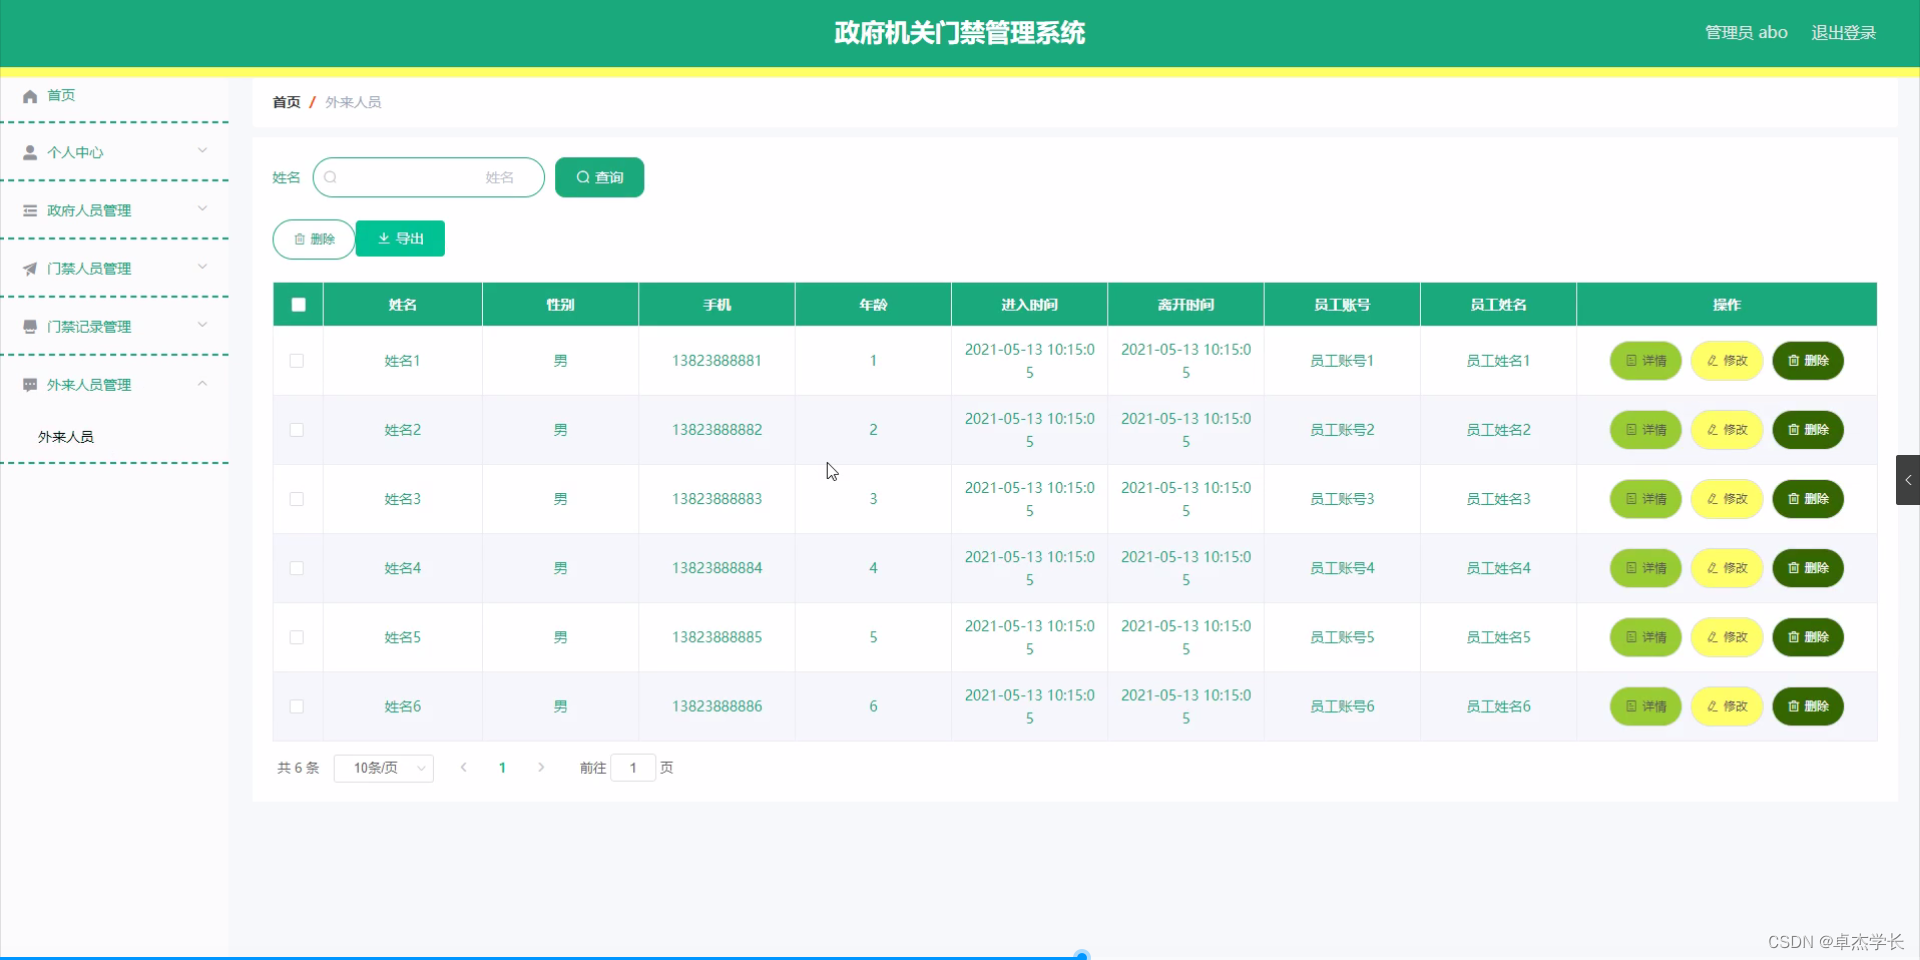
Task: Collapse the 外来人员管理 sidebar section
Action: point(203,383)
